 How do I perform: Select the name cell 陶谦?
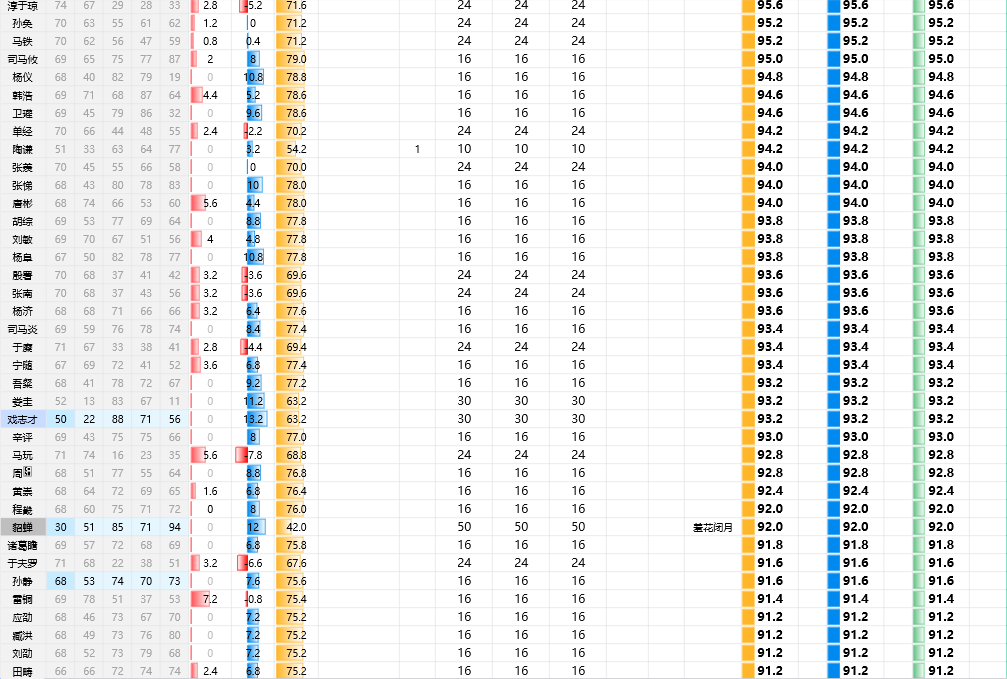click(x=22, y=150)
